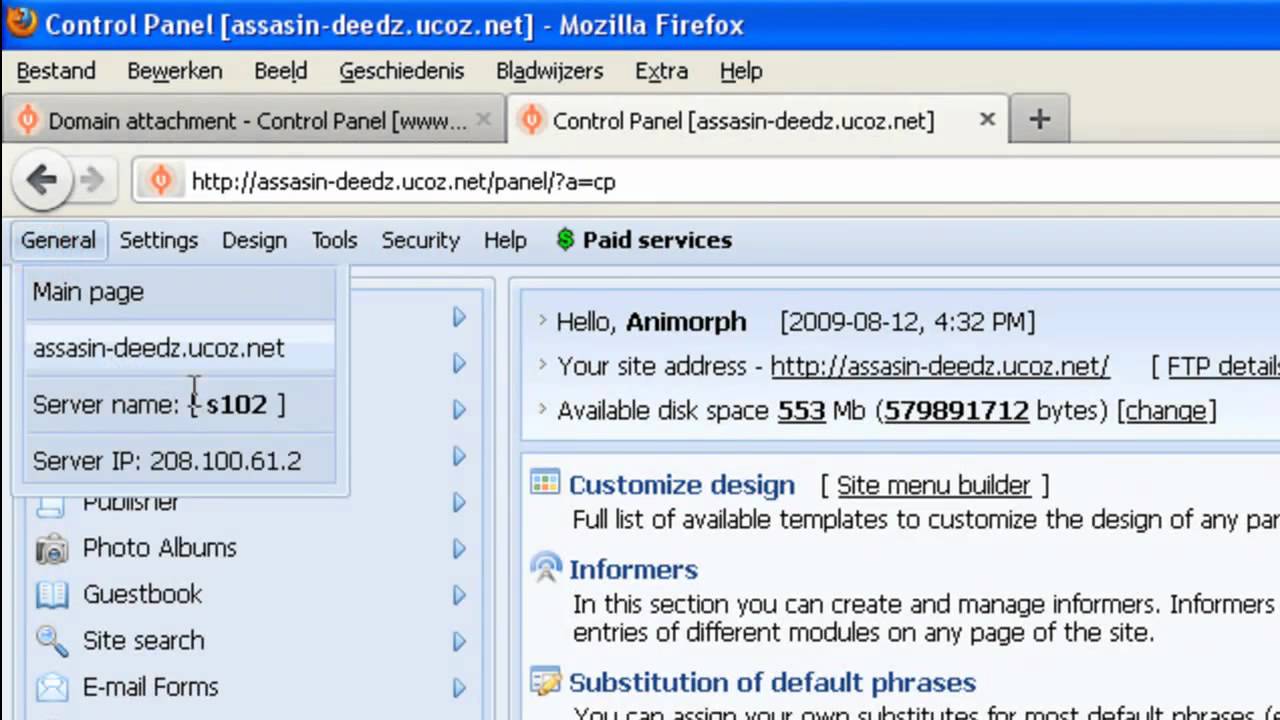Expand arrow next to Photo Albums
The width and height of the screenshot is (1280, 720).
click(459, 548)
